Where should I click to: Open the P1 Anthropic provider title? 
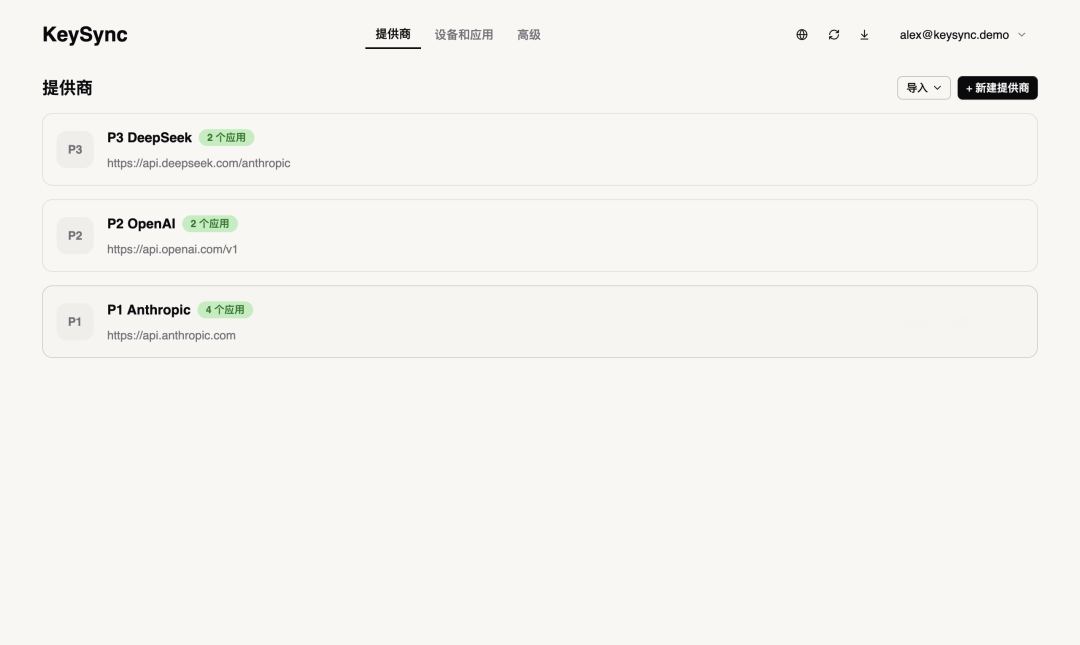pyautogui.click(x=149, y=310)
